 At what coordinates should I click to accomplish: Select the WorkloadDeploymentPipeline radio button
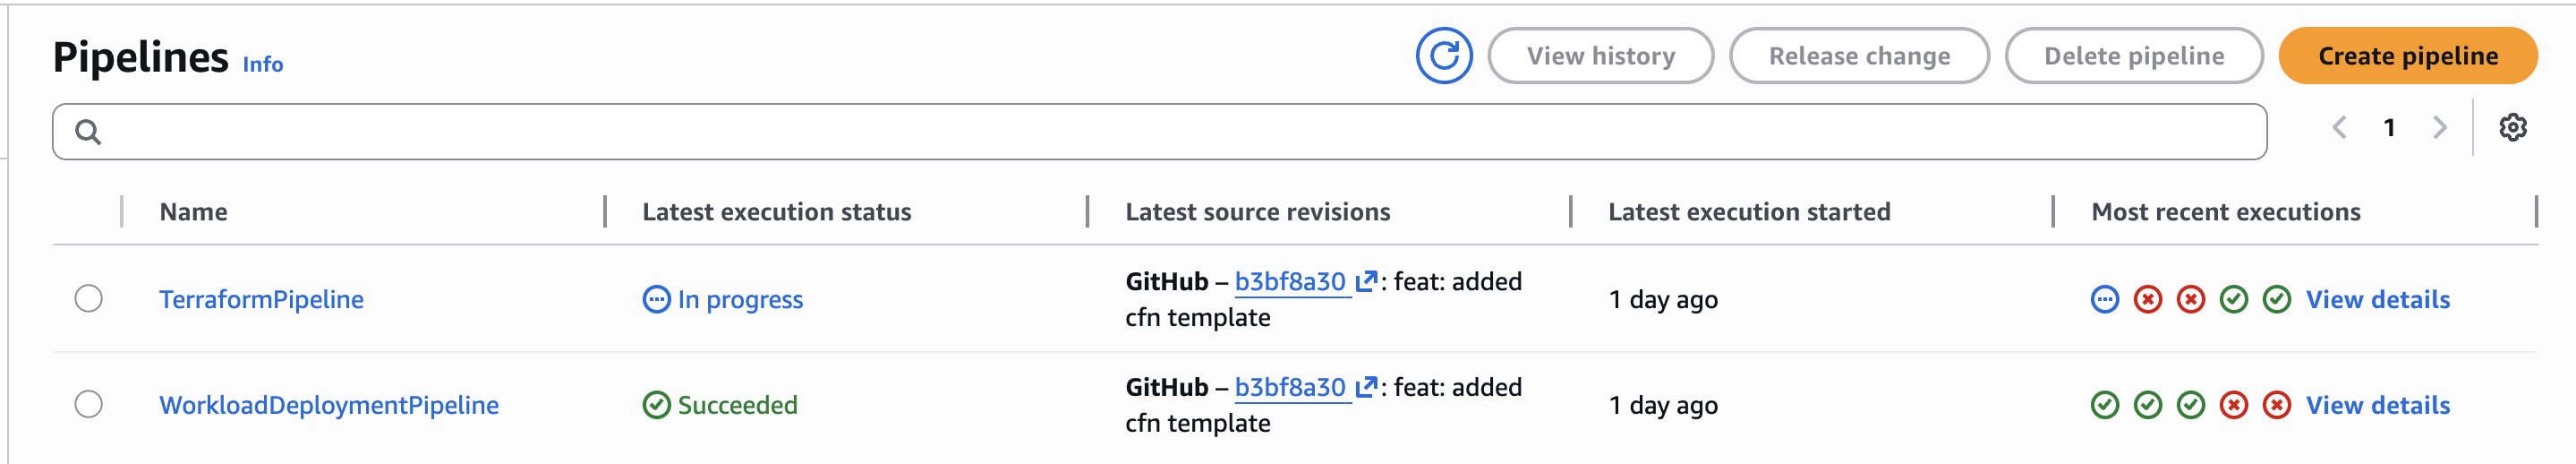coord(89,405)
